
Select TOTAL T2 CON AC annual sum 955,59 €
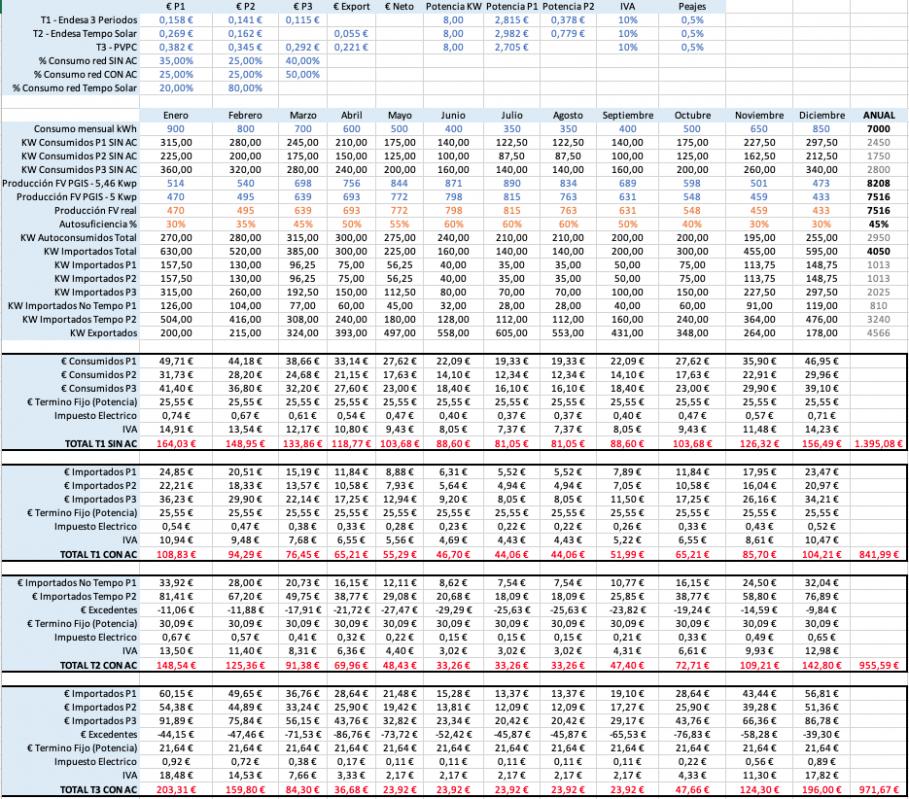[879, 665]
